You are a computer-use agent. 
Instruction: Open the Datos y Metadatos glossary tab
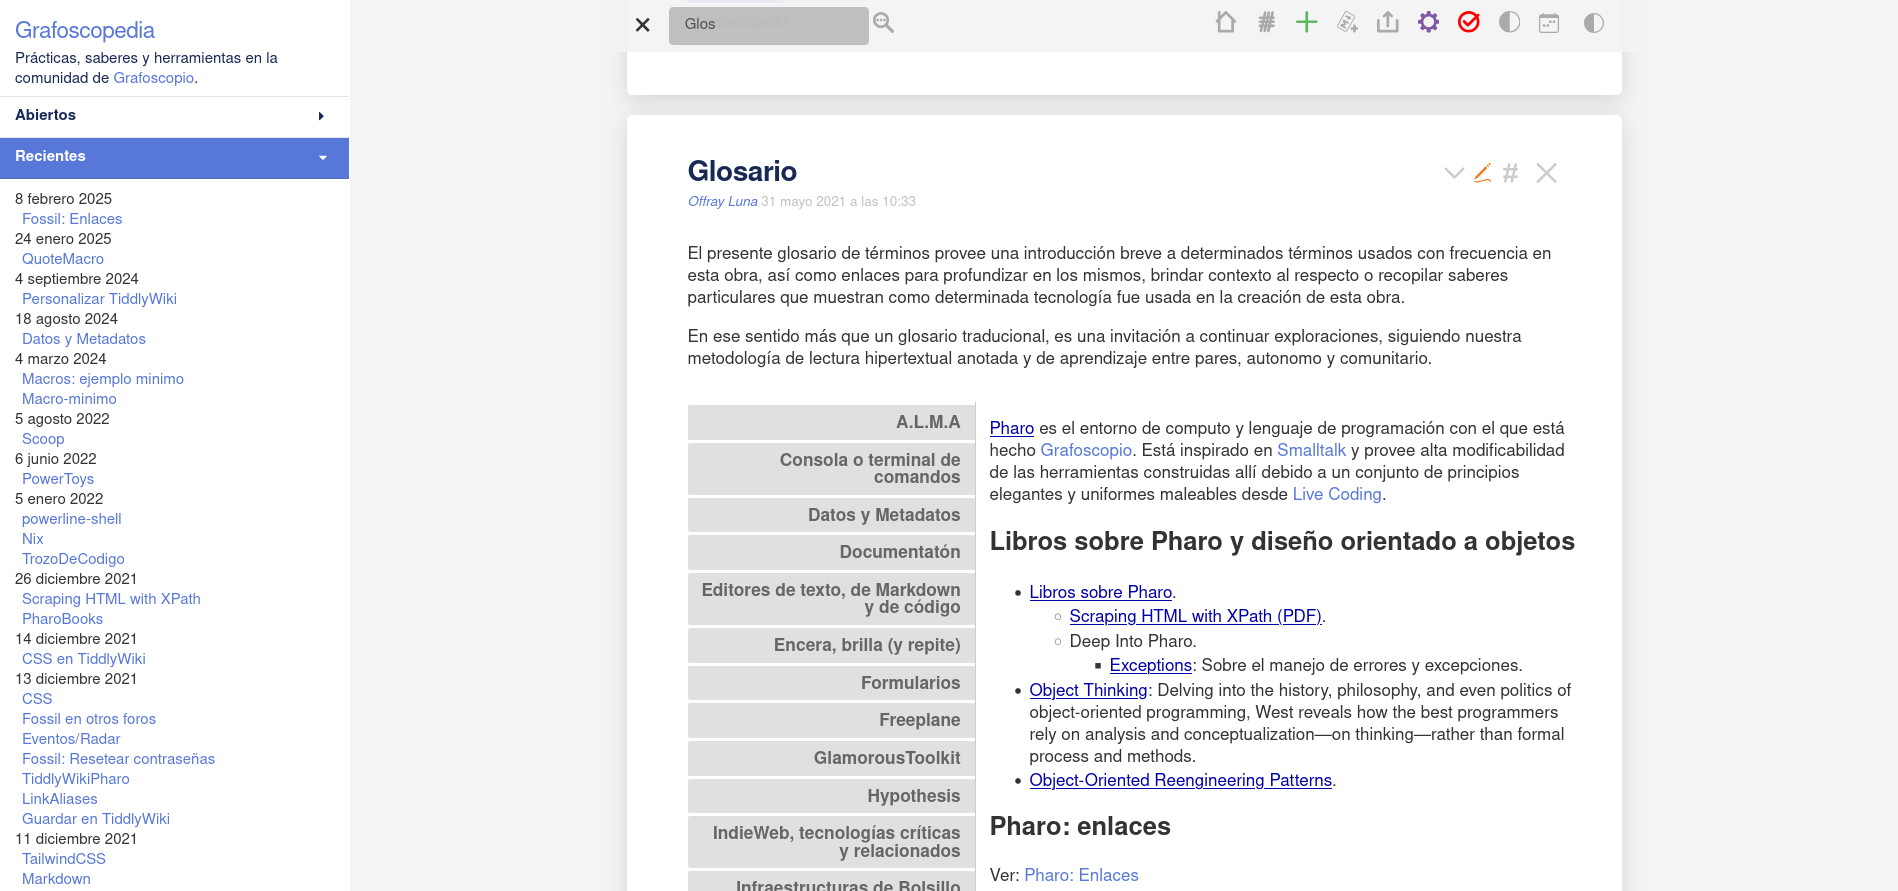pyautogui.click(x=831, y=515)
